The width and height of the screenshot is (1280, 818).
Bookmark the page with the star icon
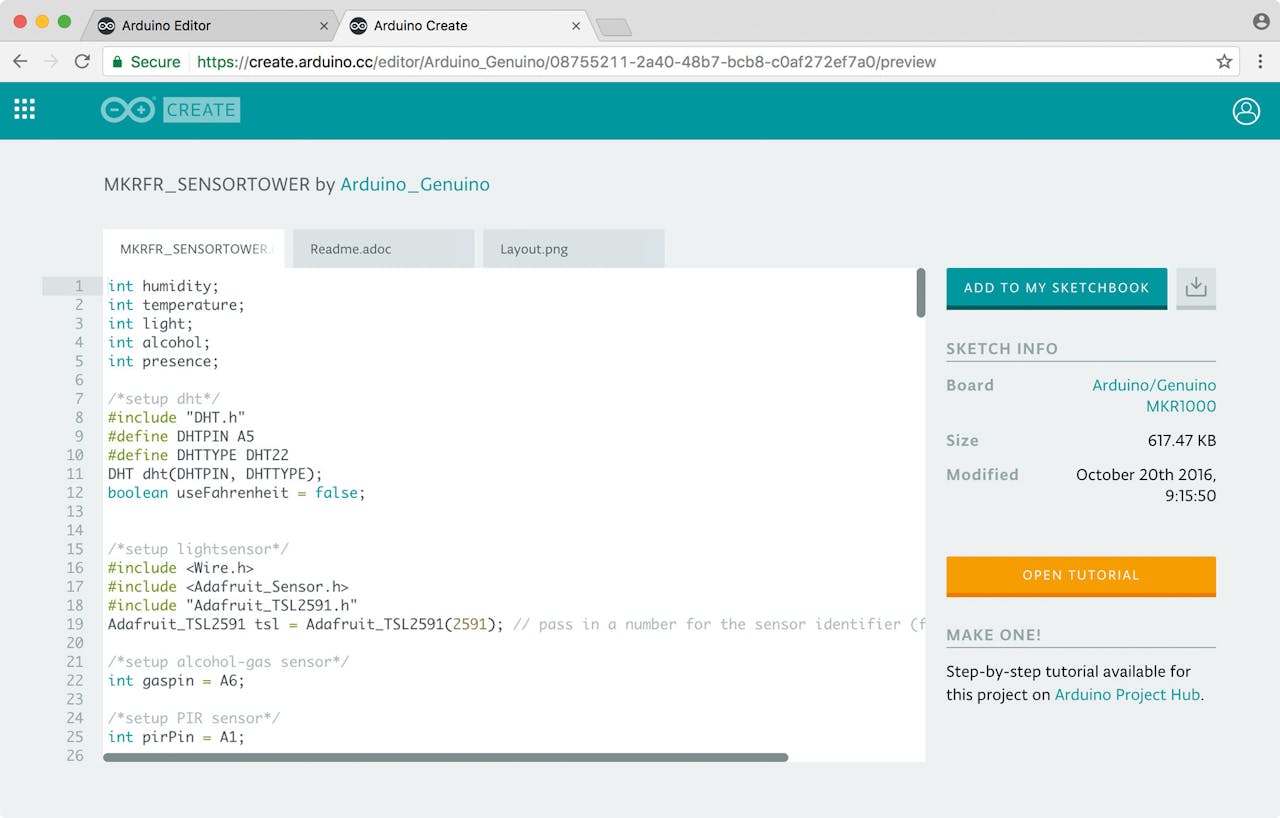pos(1223,60)
